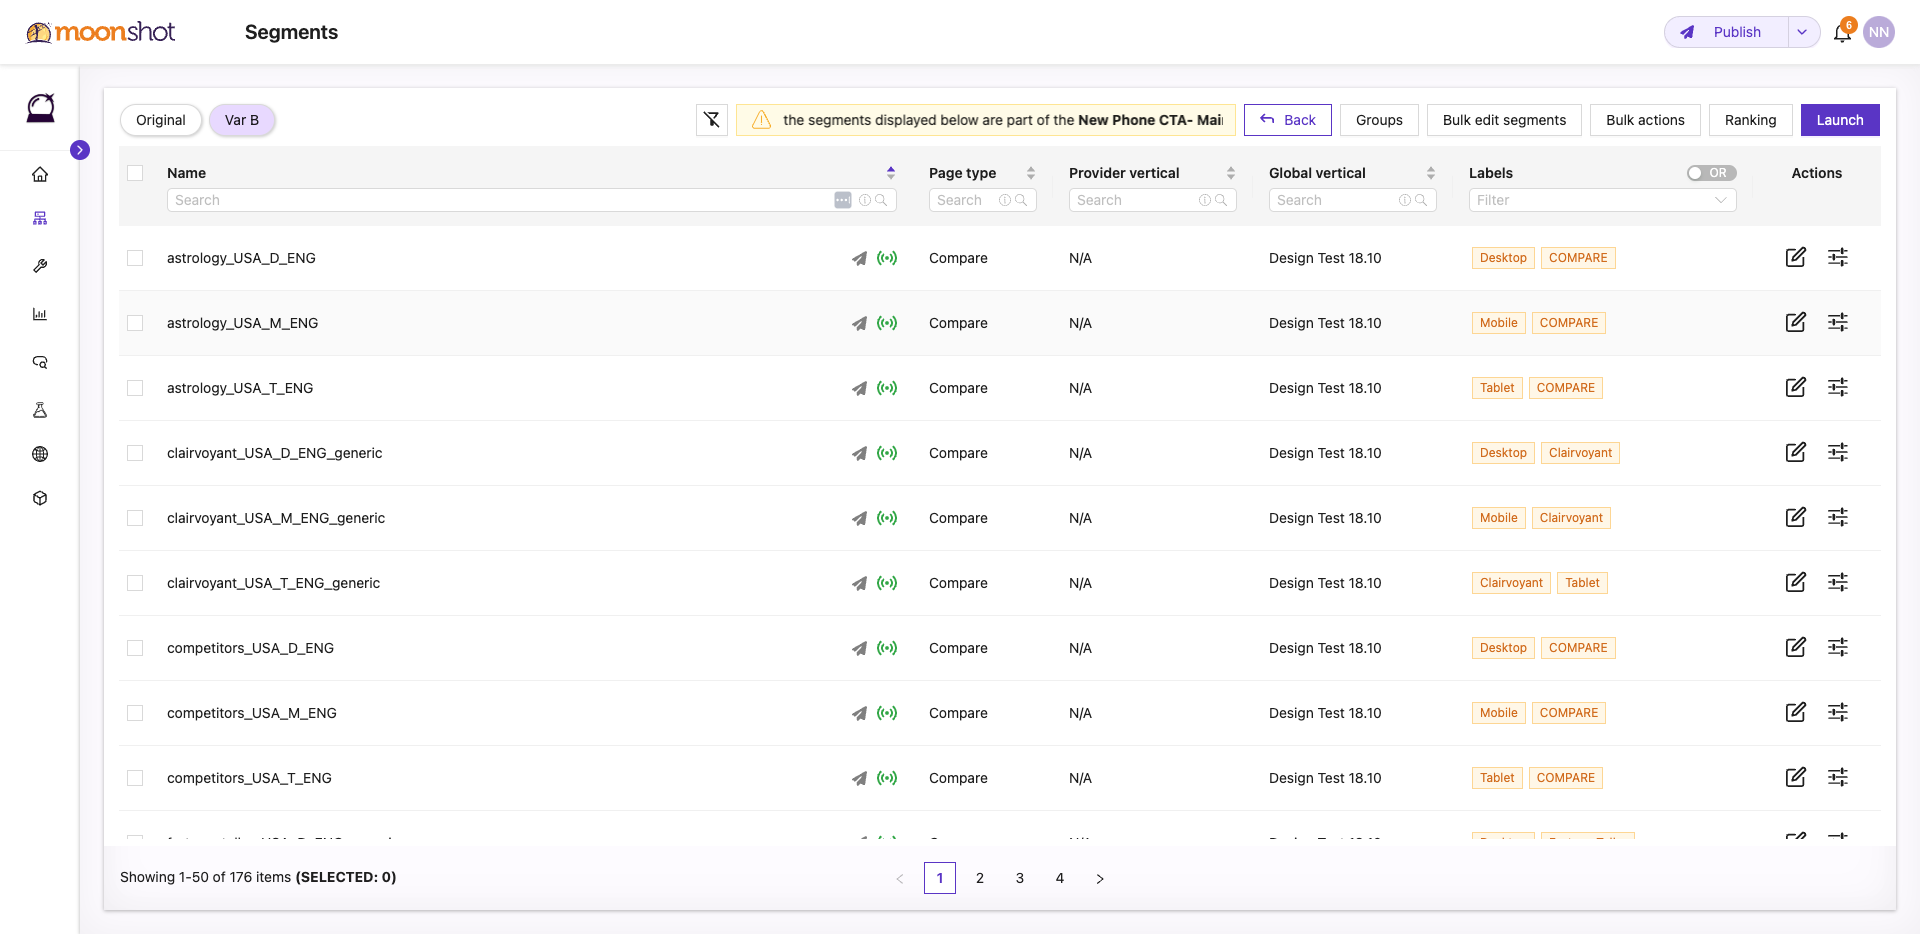Open the notifications bell
The height and width of the screenshot is (934, 1920).
(1842, 33)
